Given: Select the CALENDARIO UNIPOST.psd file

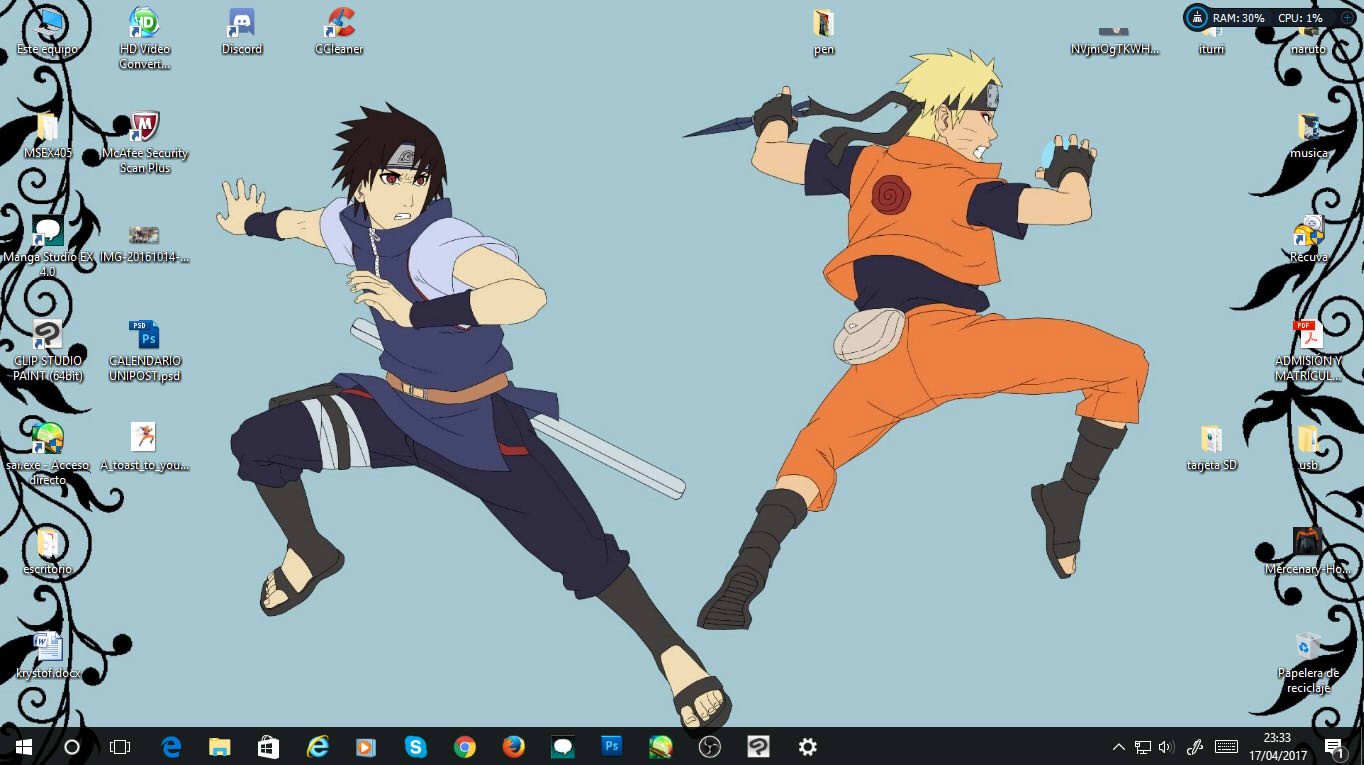Looking at the screenshot, I should point(145,350).
